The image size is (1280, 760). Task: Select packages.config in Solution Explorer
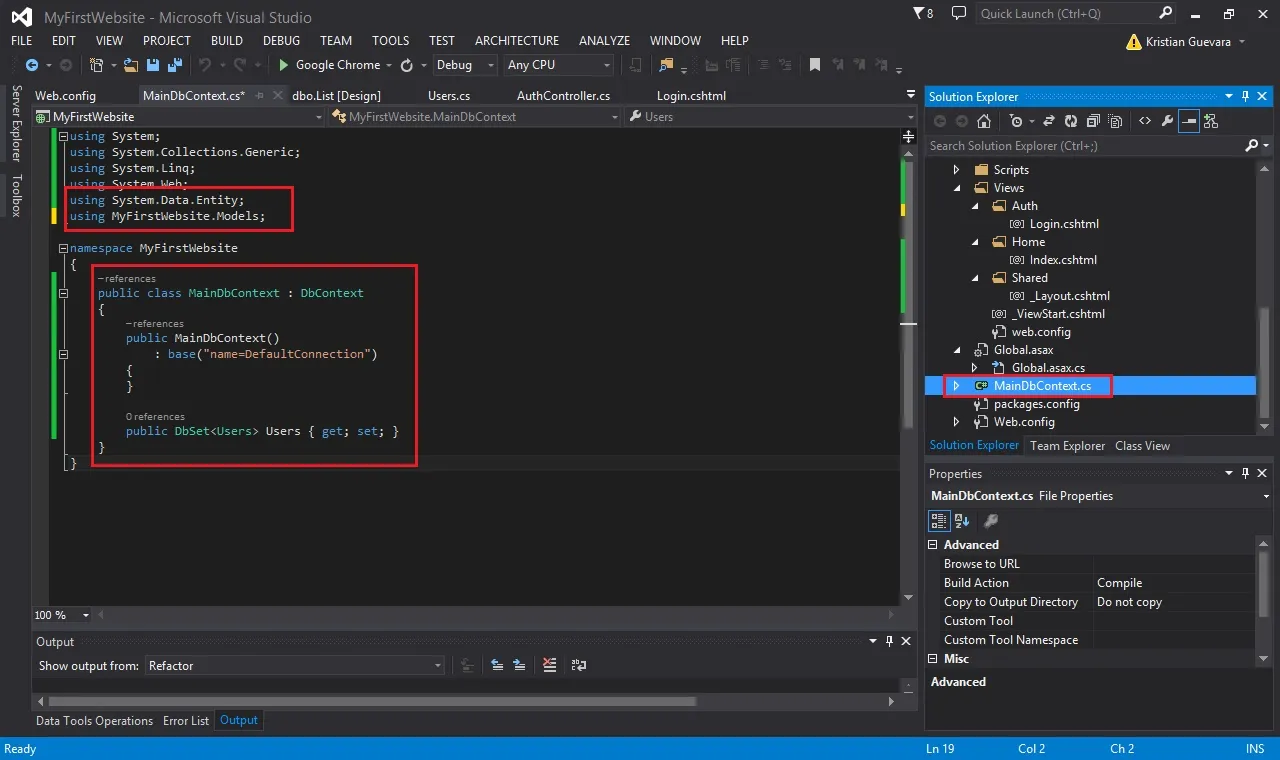pos(1036,404)
